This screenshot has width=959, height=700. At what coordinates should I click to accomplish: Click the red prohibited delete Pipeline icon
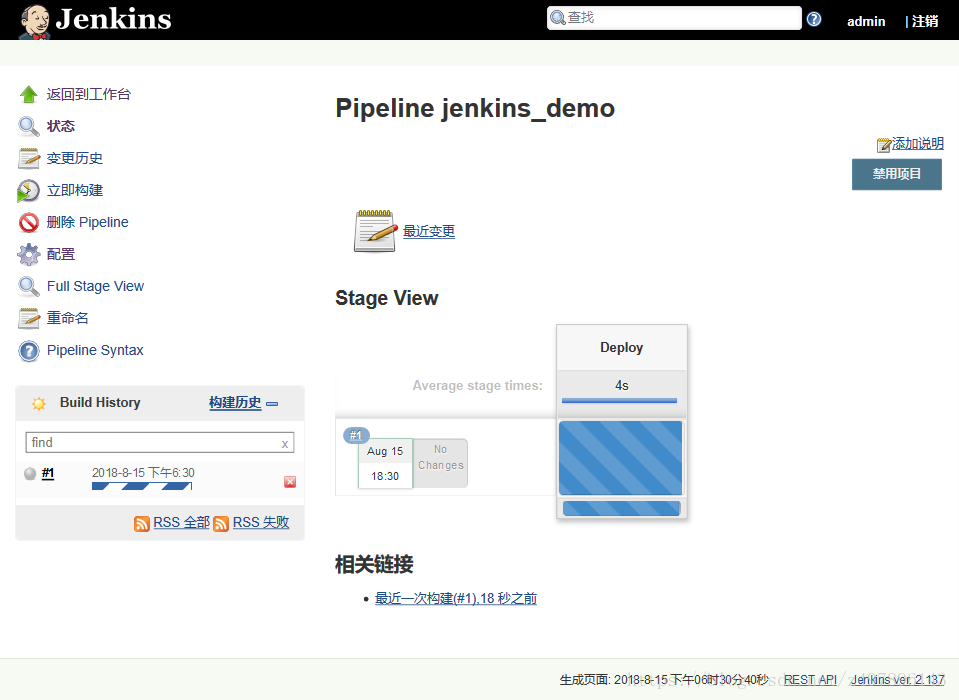[28, 223]
